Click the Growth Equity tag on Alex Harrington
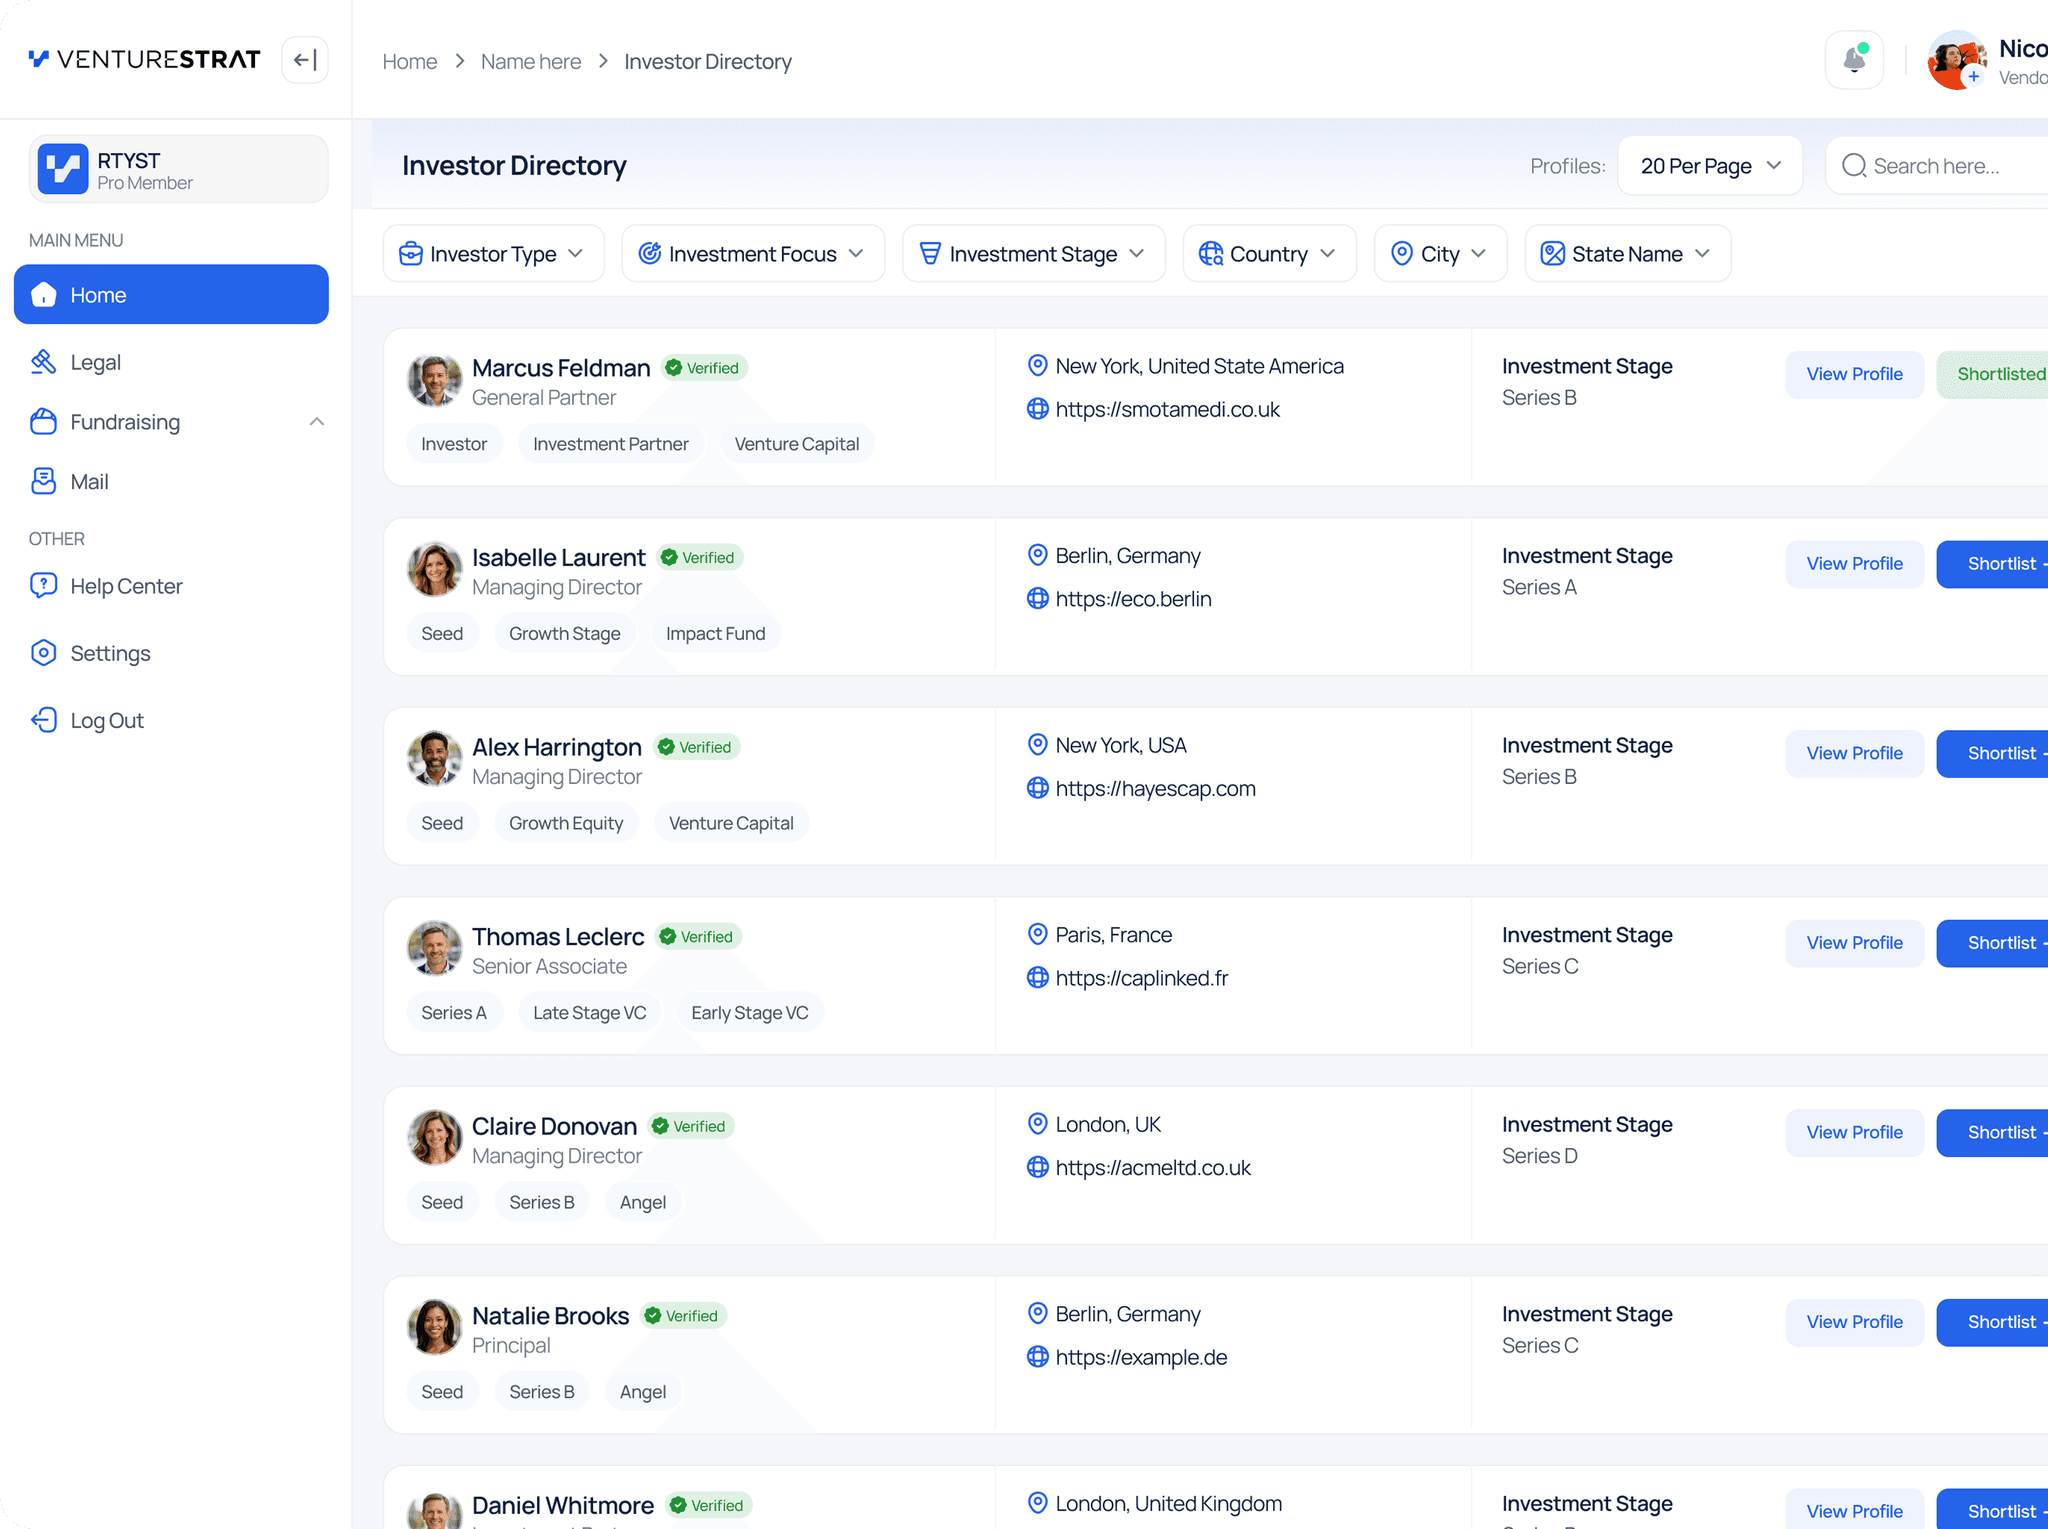2048x1529 pixels. 566,823
